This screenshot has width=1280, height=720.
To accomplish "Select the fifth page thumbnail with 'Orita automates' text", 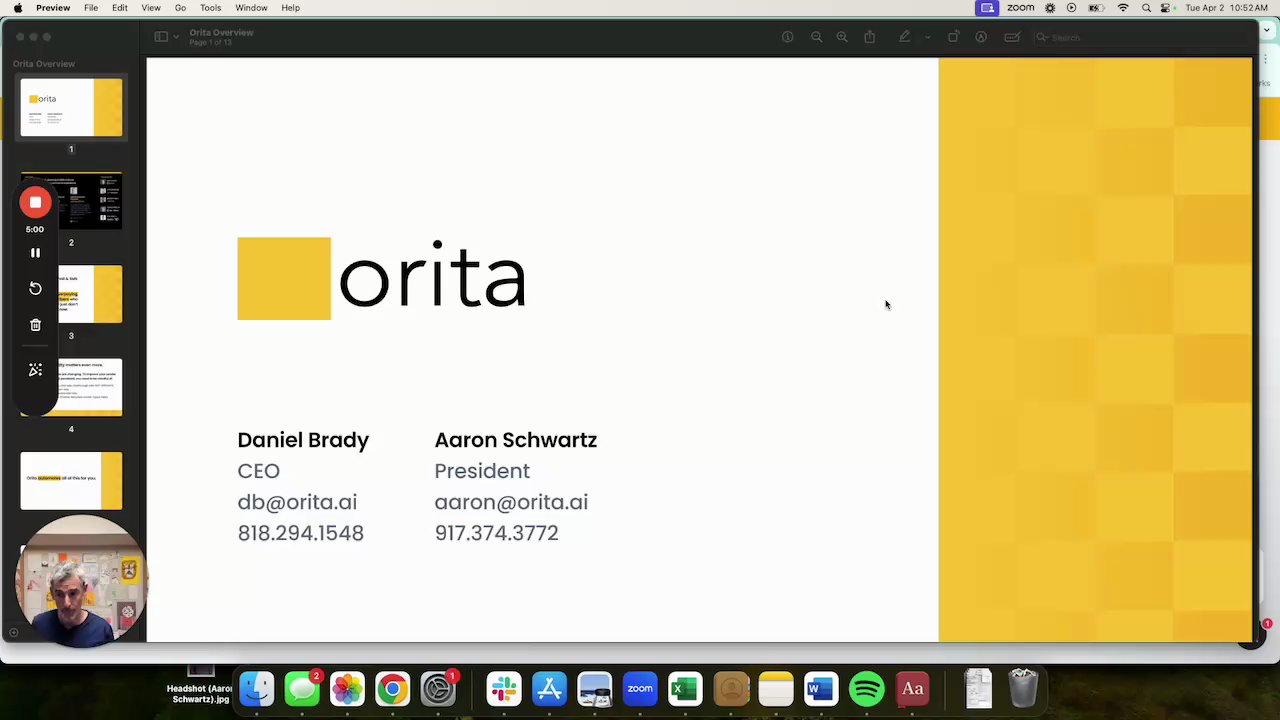I will point(71,481).
